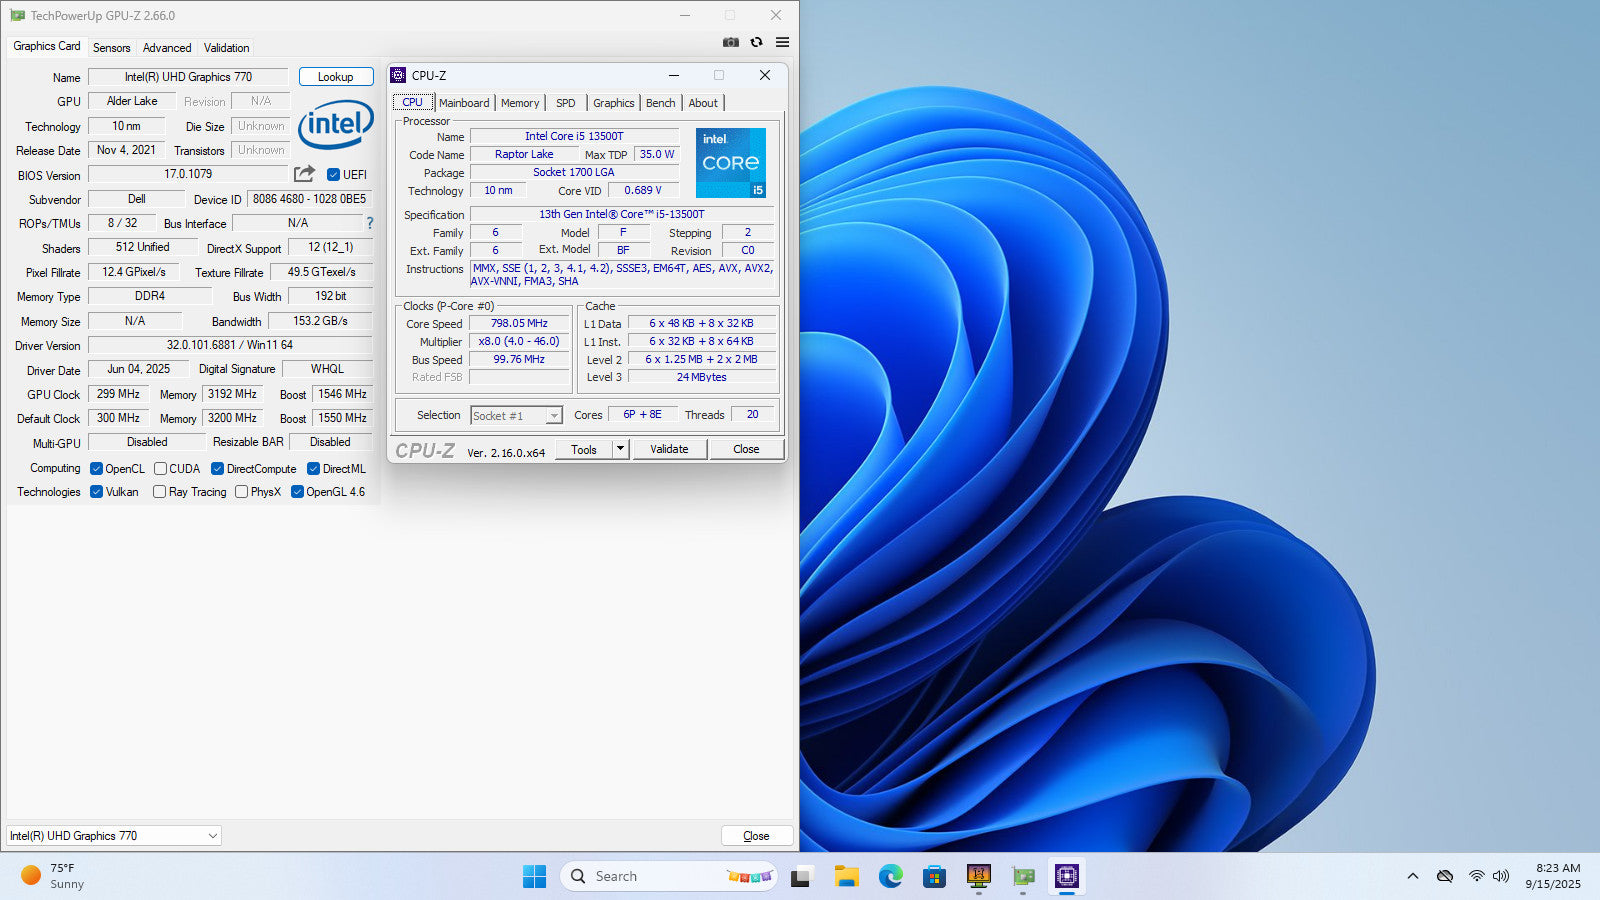Click the CPU Instructions list field
Image resolution: width=1600 pixels, height=900 pixels.
(622, 274)
